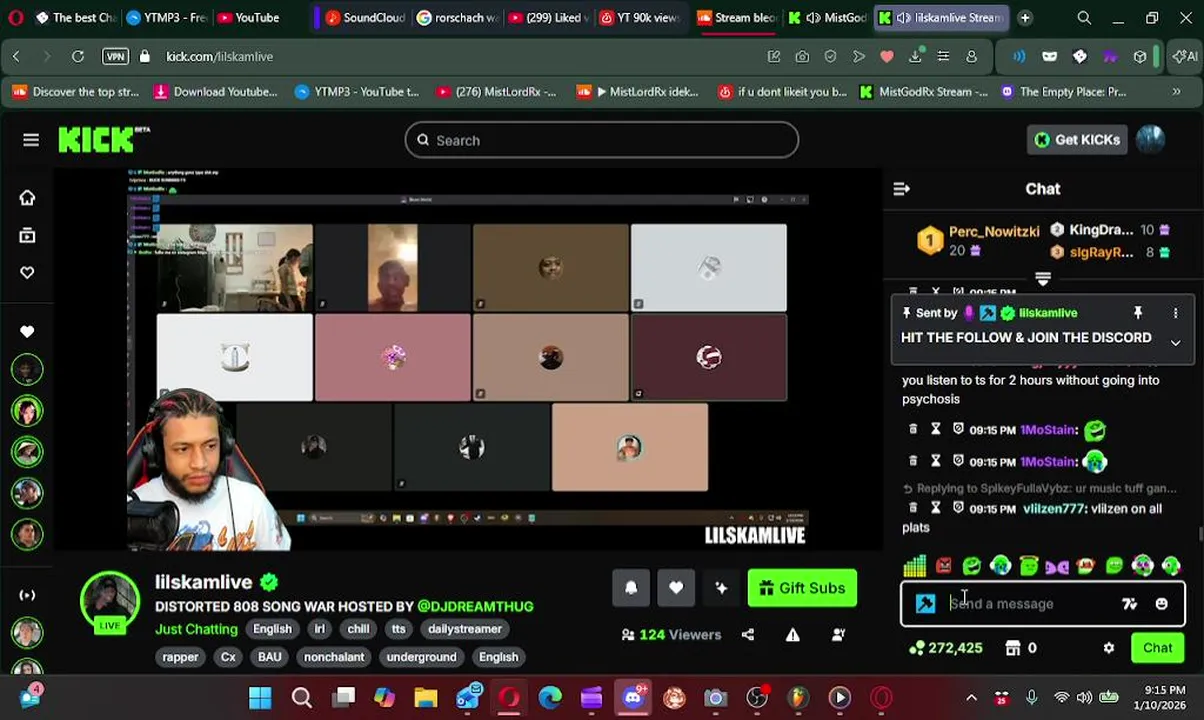
Task: Click Get KICKs button
Action: 1077,140
